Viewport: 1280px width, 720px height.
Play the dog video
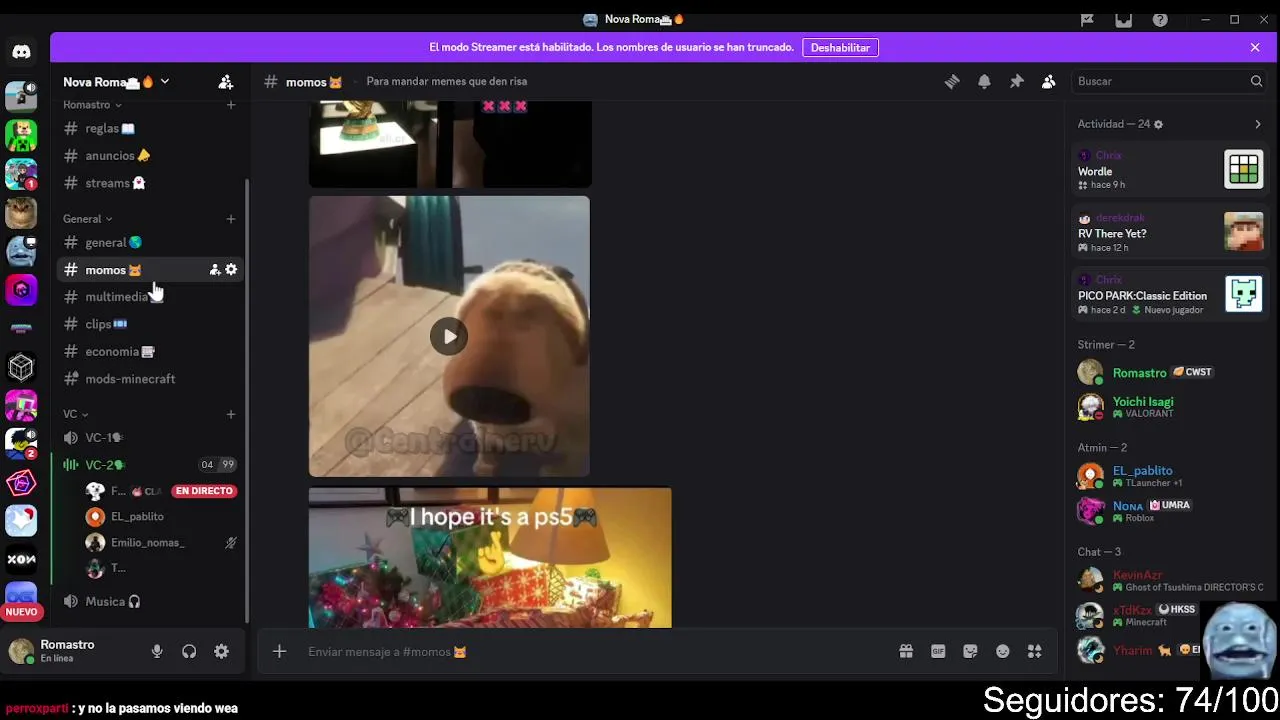click(x=449, y=337)
